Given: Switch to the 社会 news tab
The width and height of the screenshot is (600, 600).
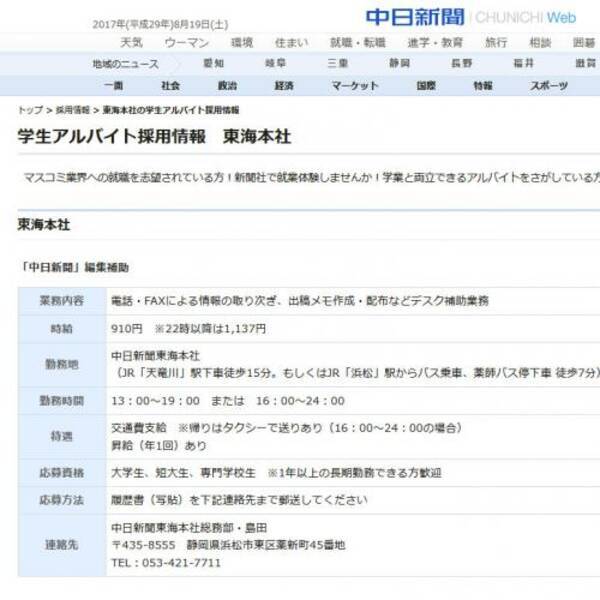Looking at the screenshot, I should pyautogui.click(x=171, y=86).
